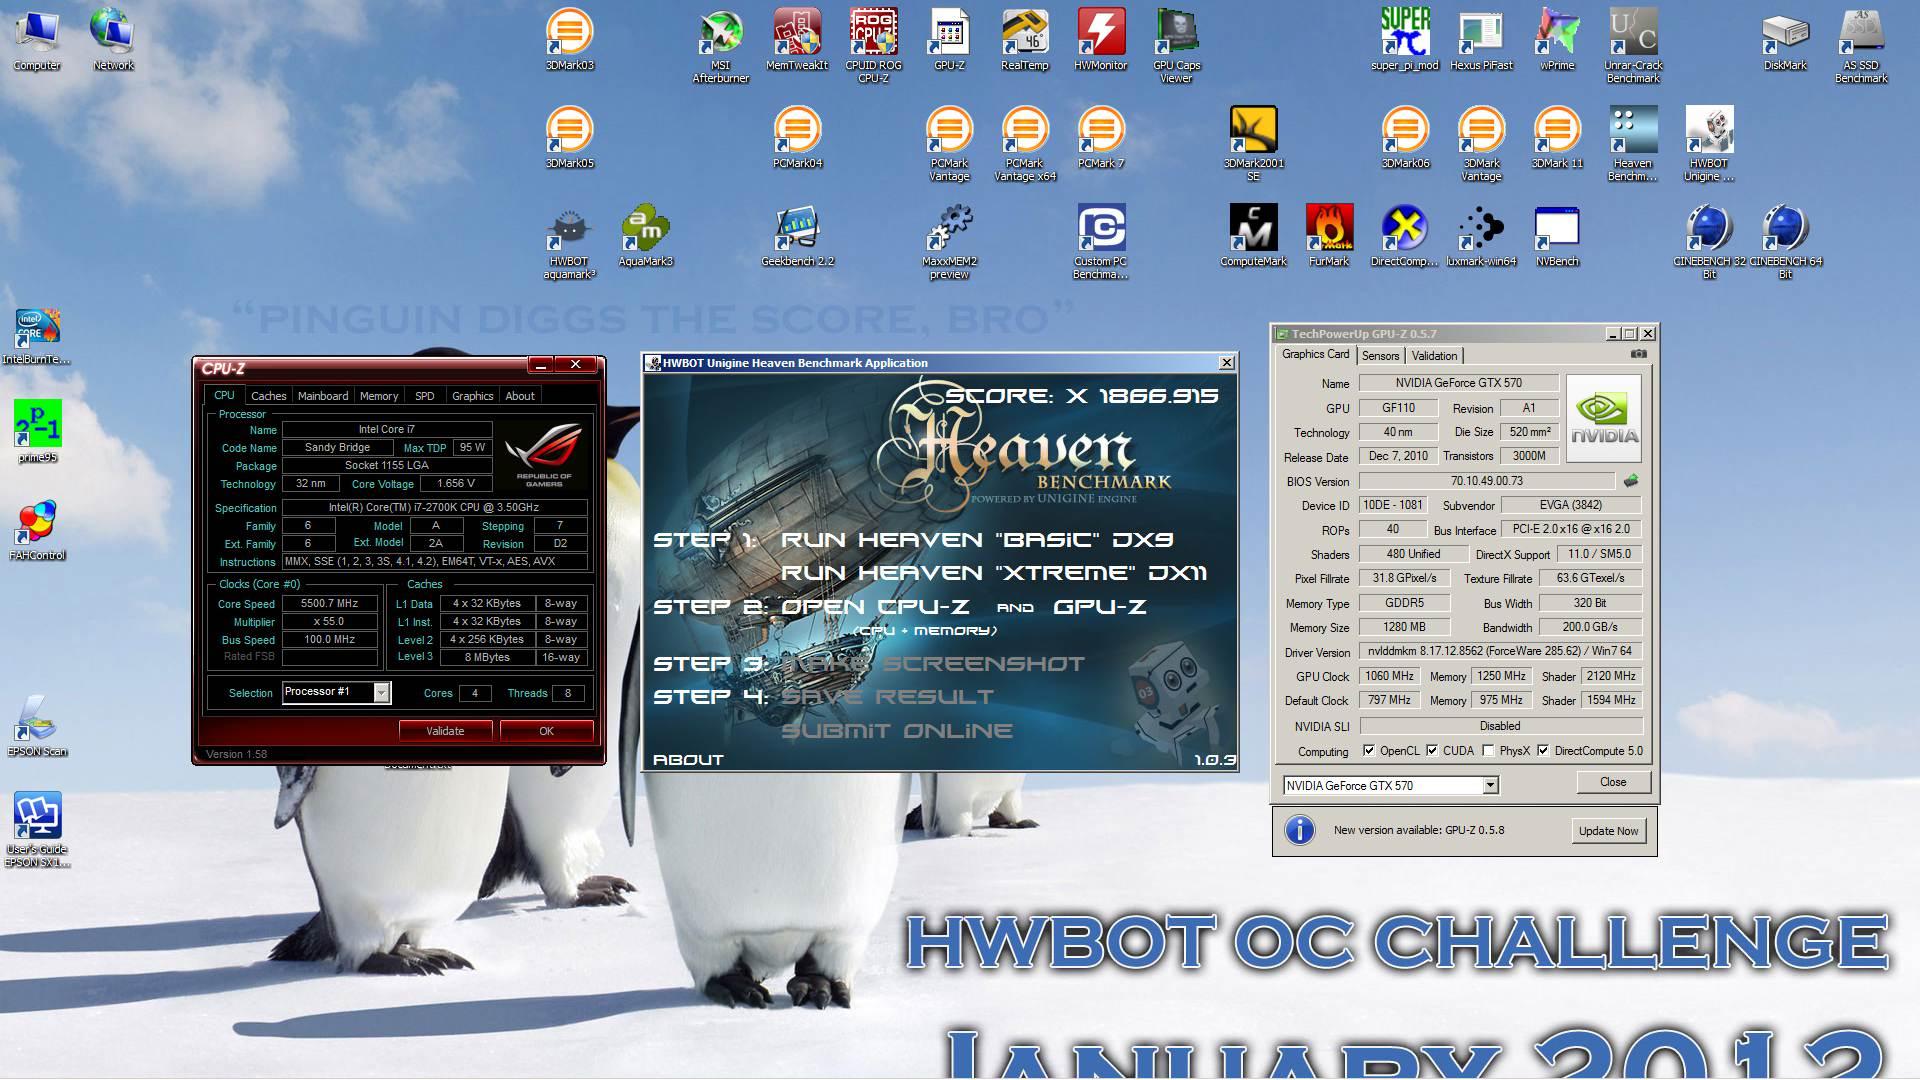Open FAHControl desktop icon
1920x1080 pixels.
[37, 530]
